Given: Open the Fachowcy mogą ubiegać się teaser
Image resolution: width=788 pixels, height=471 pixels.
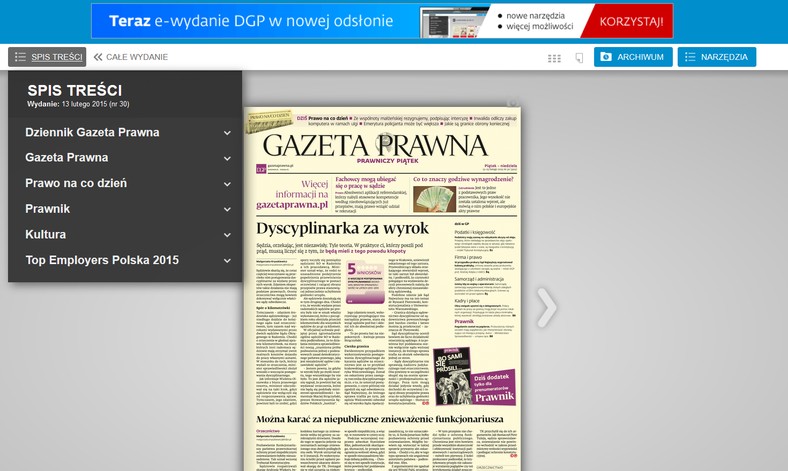Looking at the screenshot, I should click(366, 182).
